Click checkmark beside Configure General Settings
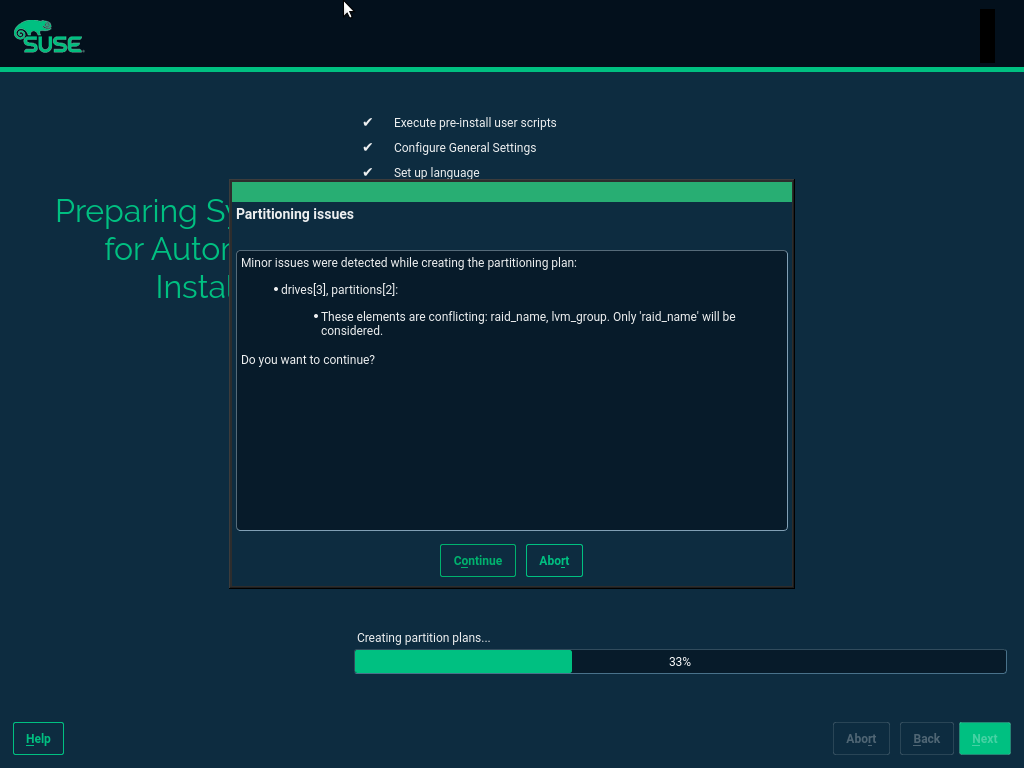Image resolution: width=1024 pixels, height=768 pixels. click(x=367, y=147)
